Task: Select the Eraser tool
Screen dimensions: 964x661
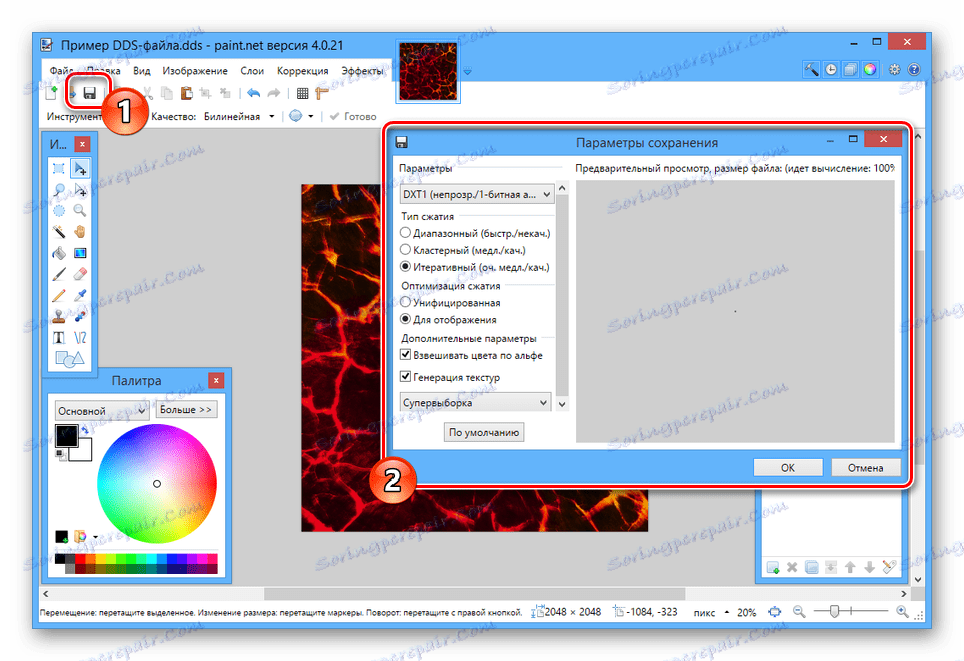Action: [x=79, y=271]
